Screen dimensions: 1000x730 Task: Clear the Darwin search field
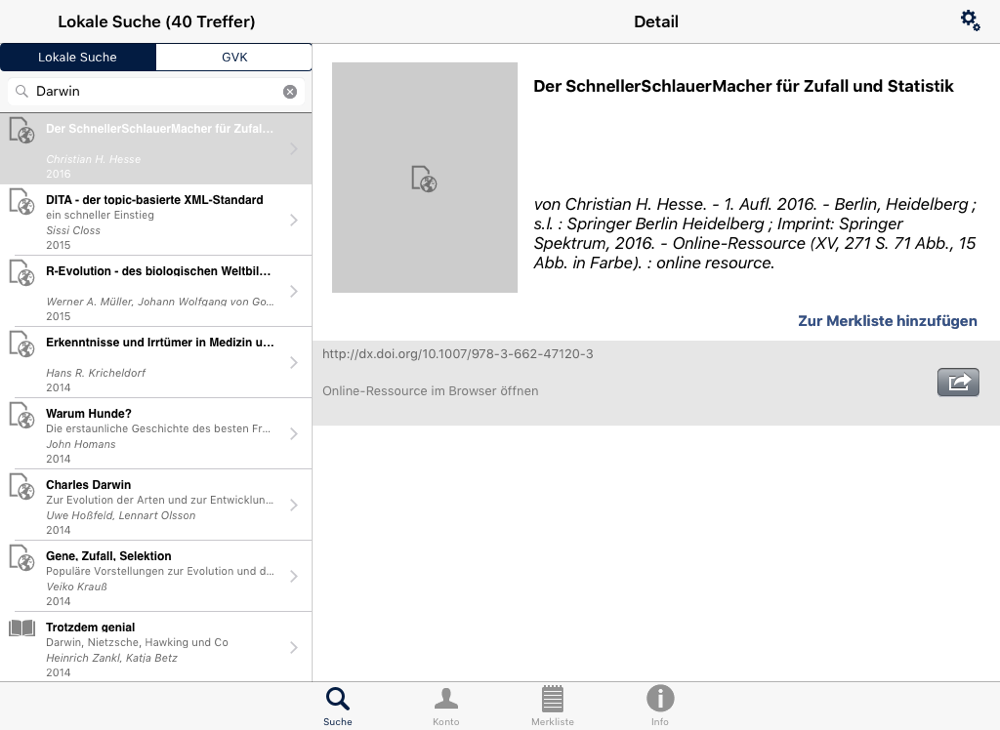tap(290, 92)
